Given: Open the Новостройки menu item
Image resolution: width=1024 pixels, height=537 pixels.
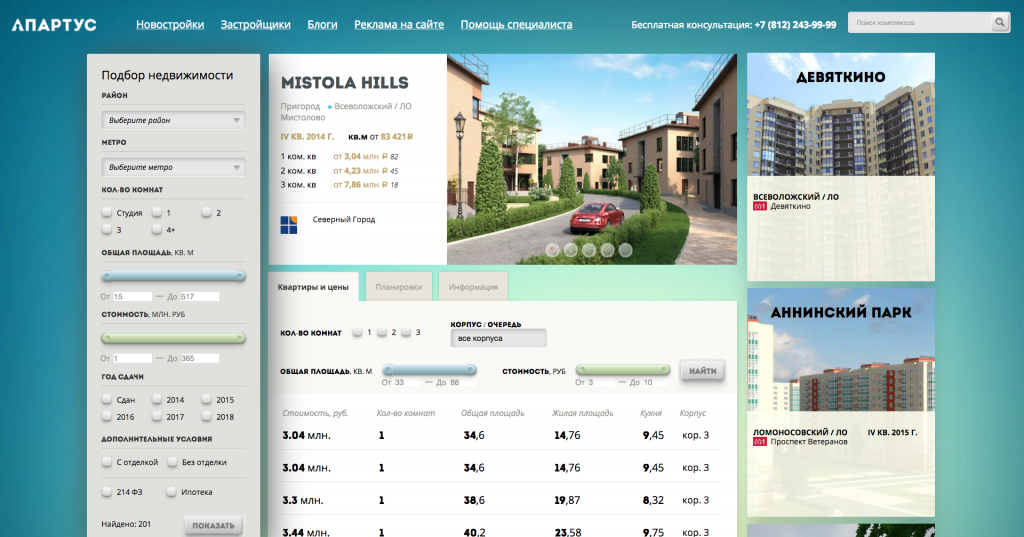Looking at the screenshot, I should tap(170, 25).
